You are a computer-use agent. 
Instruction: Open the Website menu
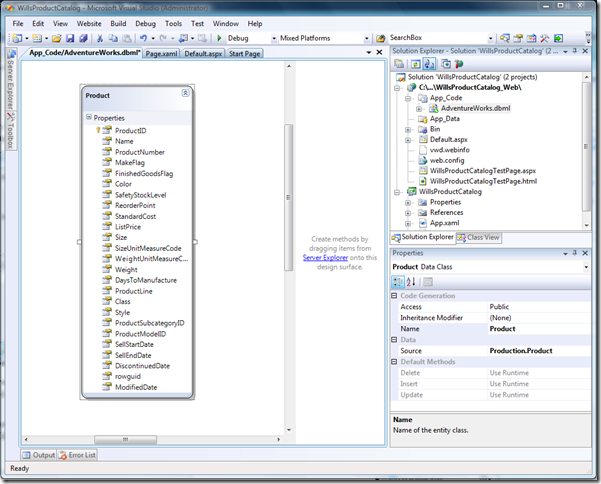(89, 24)
